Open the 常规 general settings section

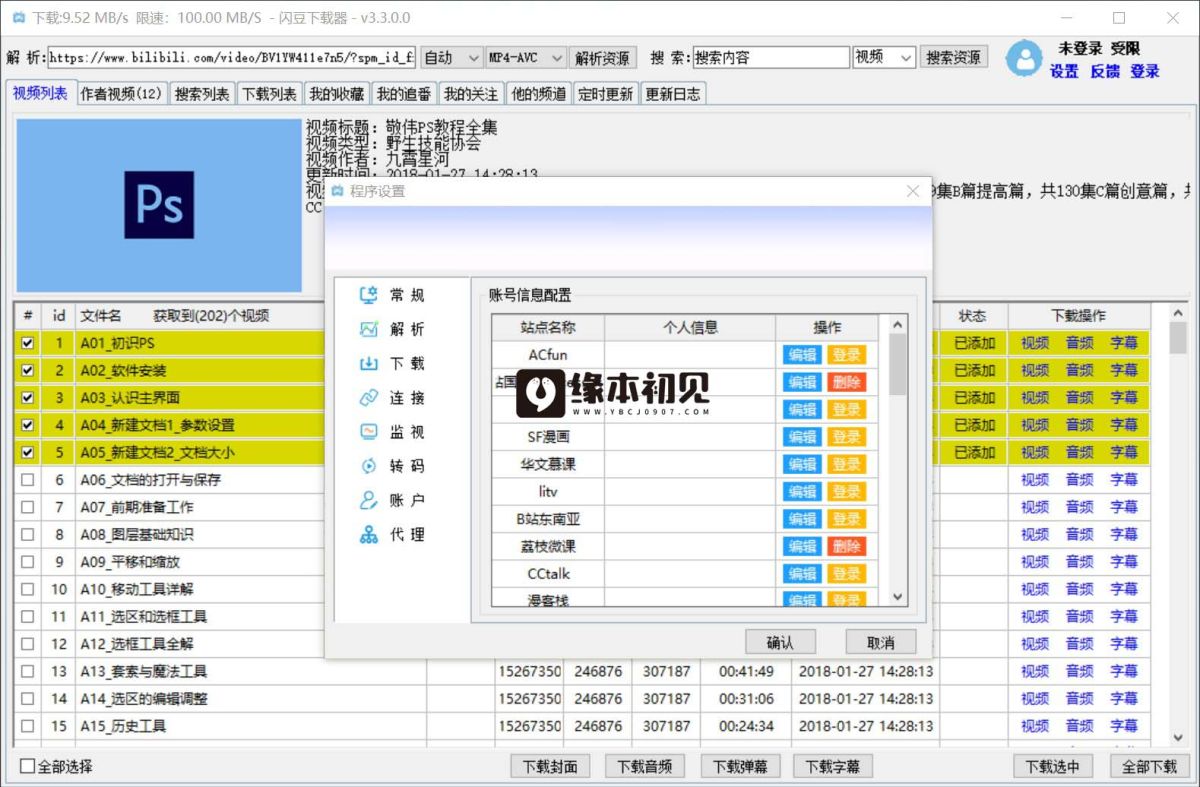tap(392, 295)
